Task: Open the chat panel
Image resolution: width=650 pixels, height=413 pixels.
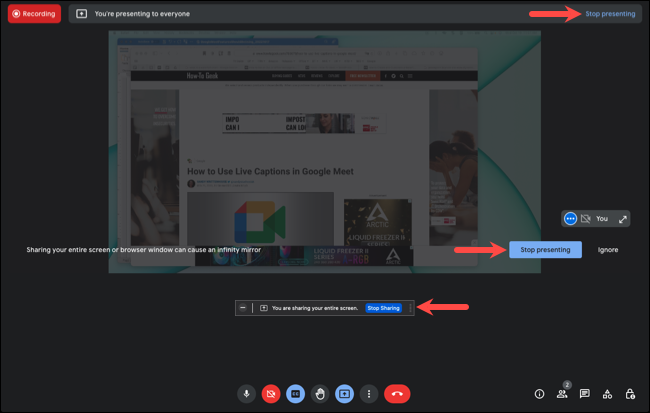Action: tap(585, 394)
